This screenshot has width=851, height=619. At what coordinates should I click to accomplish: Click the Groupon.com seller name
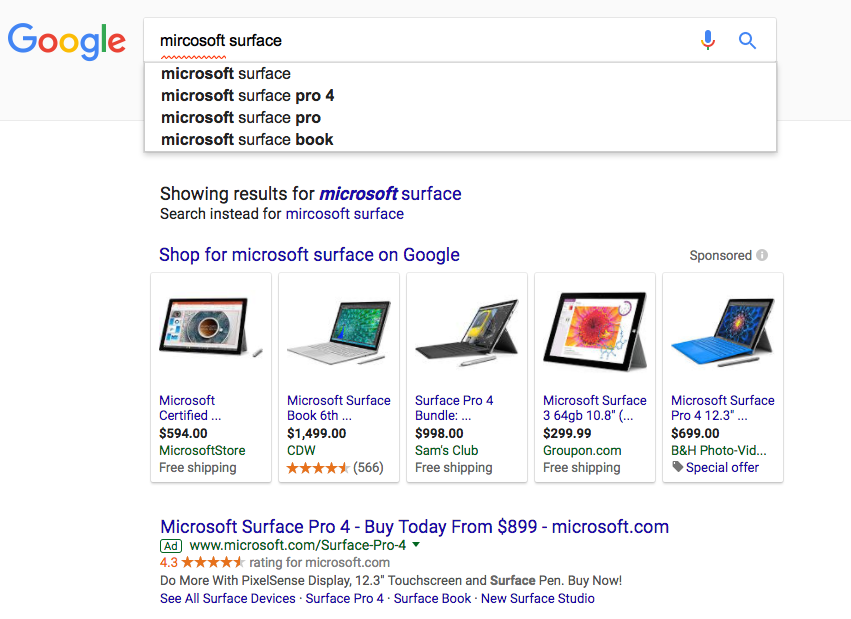(x=582, y=450)
